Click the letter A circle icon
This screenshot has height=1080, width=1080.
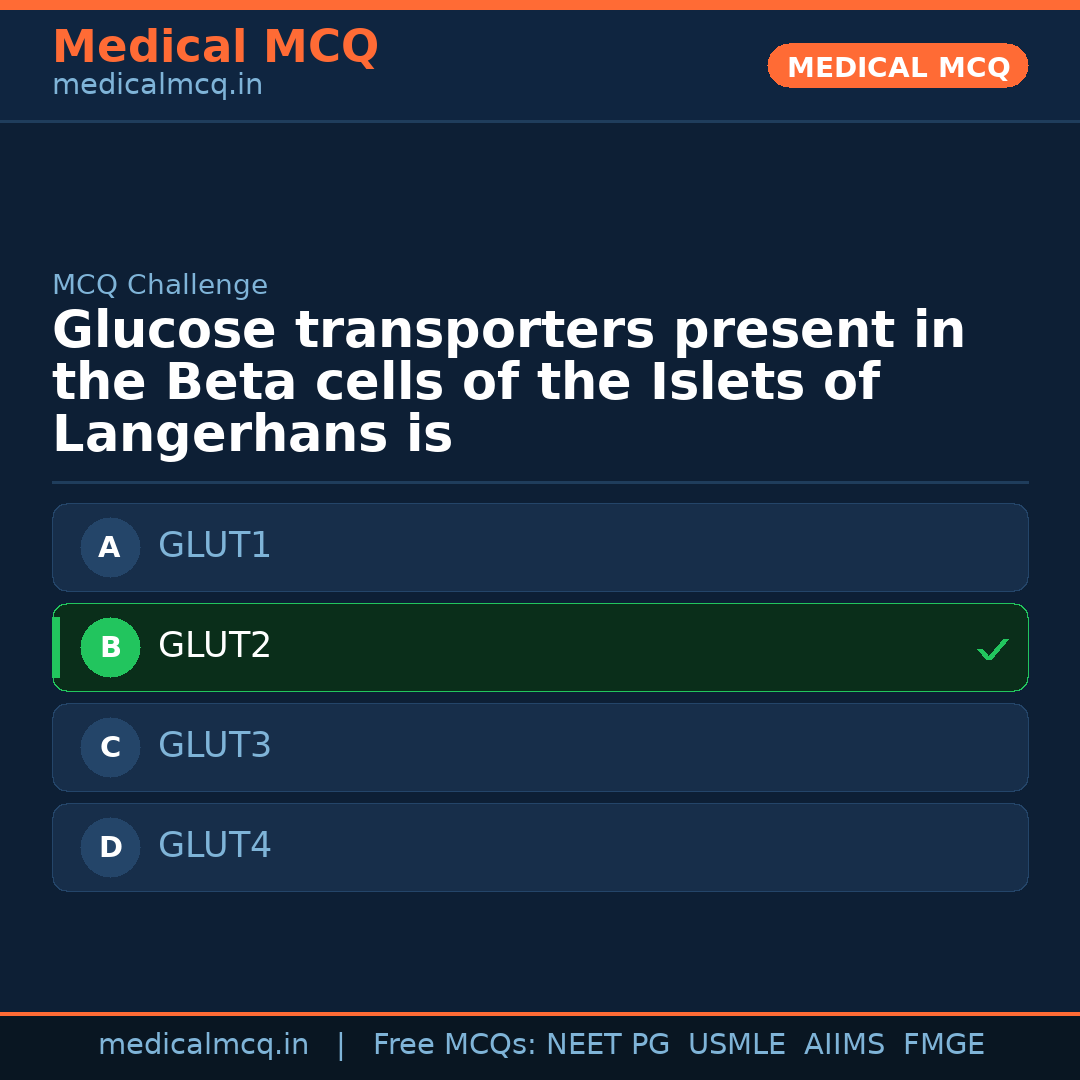(x=110, y=547)
